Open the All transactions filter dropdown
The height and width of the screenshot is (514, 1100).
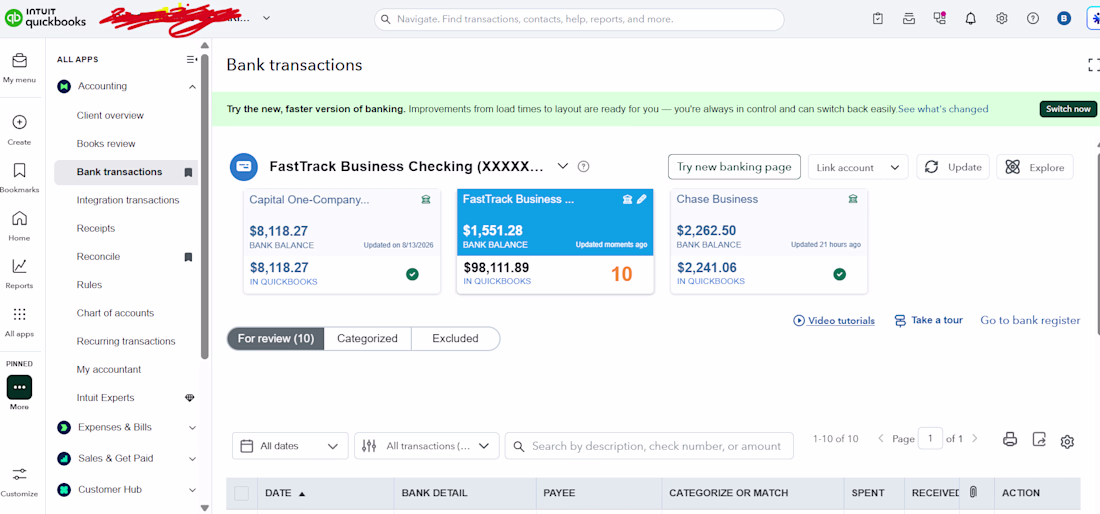point(427,446)
